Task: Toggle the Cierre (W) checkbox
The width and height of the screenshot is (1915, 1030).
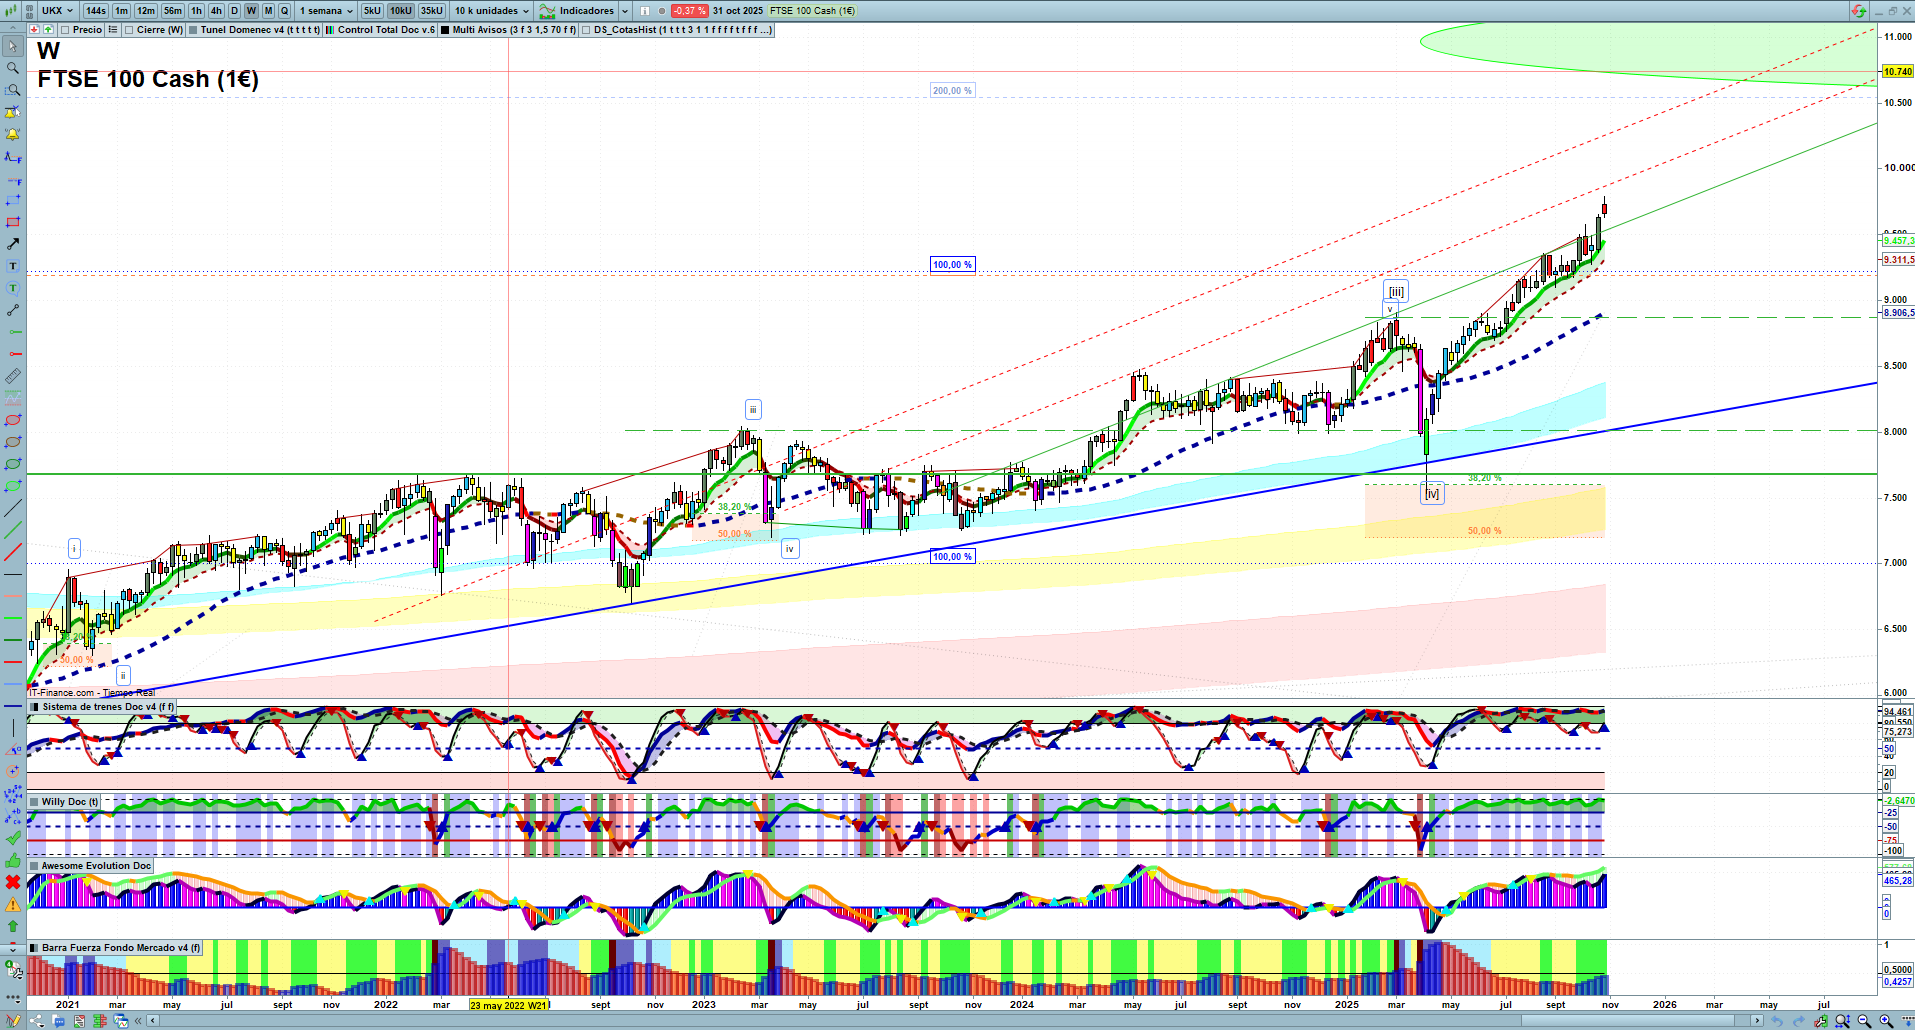Action: [x=129, y=30]
